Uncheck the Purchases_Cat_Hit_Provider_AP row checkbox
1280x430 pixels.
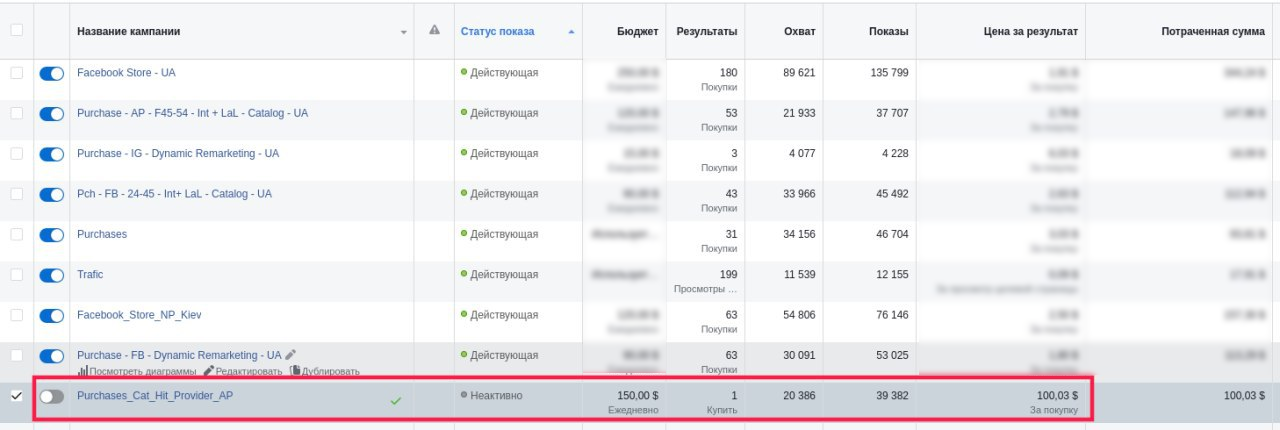[x=16, y=396]
